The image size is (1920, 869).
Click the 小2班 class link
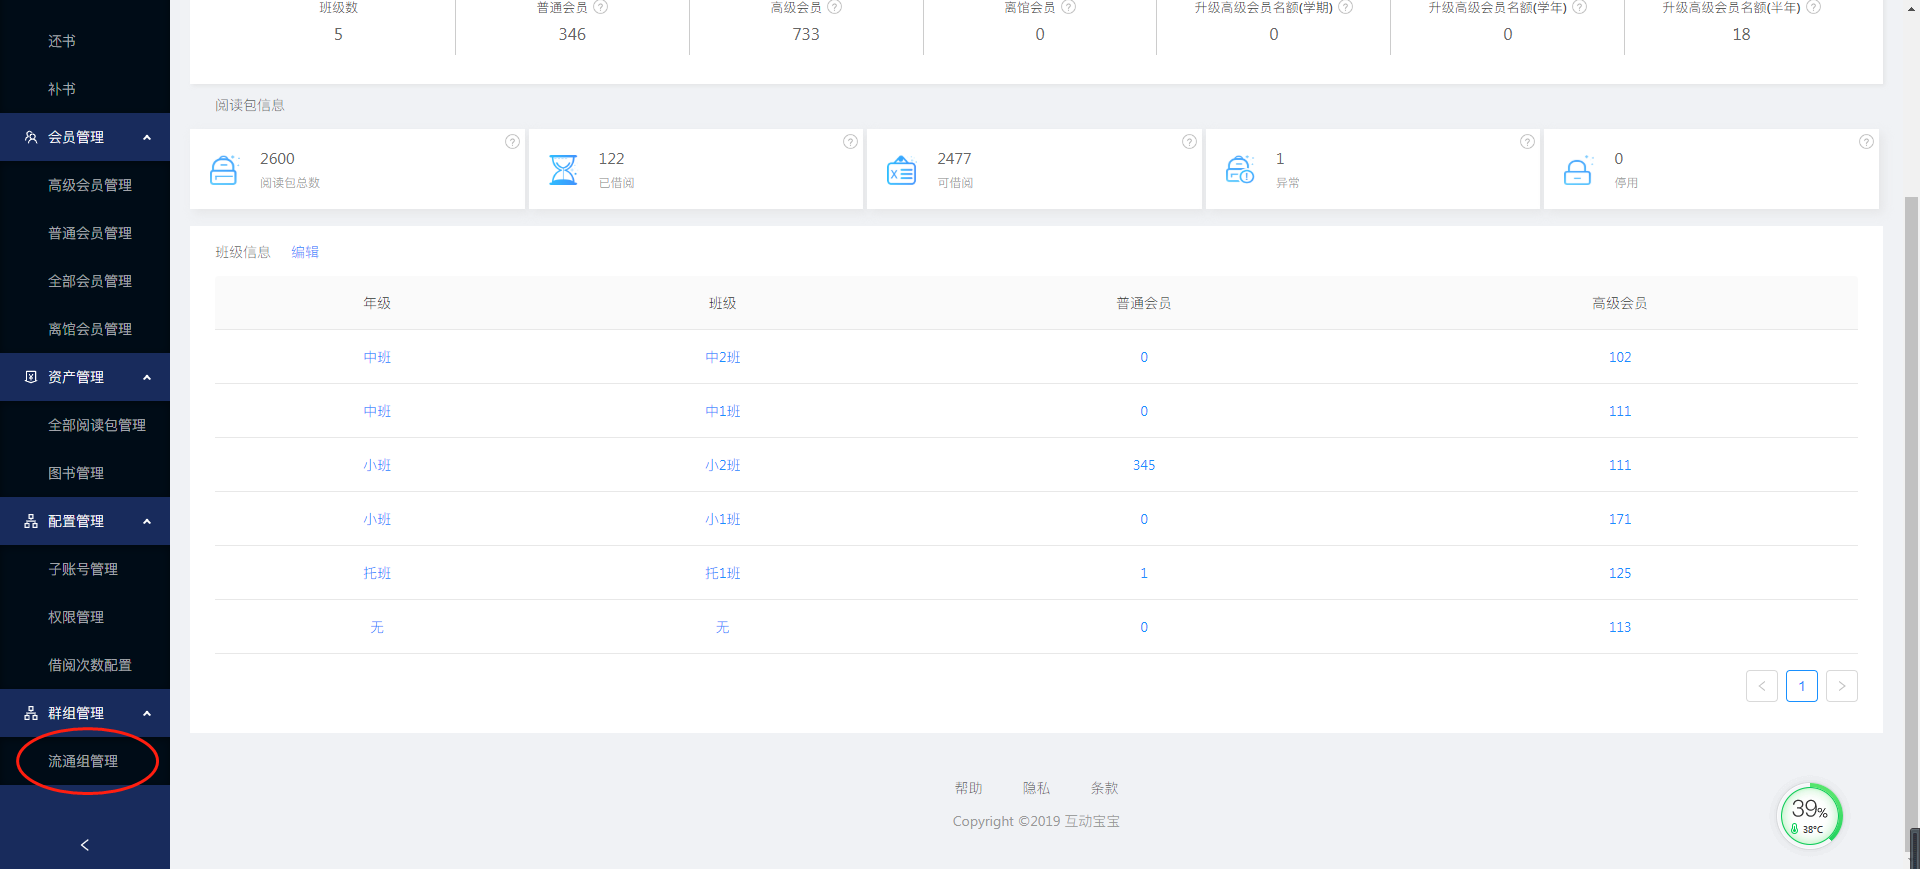722,465
